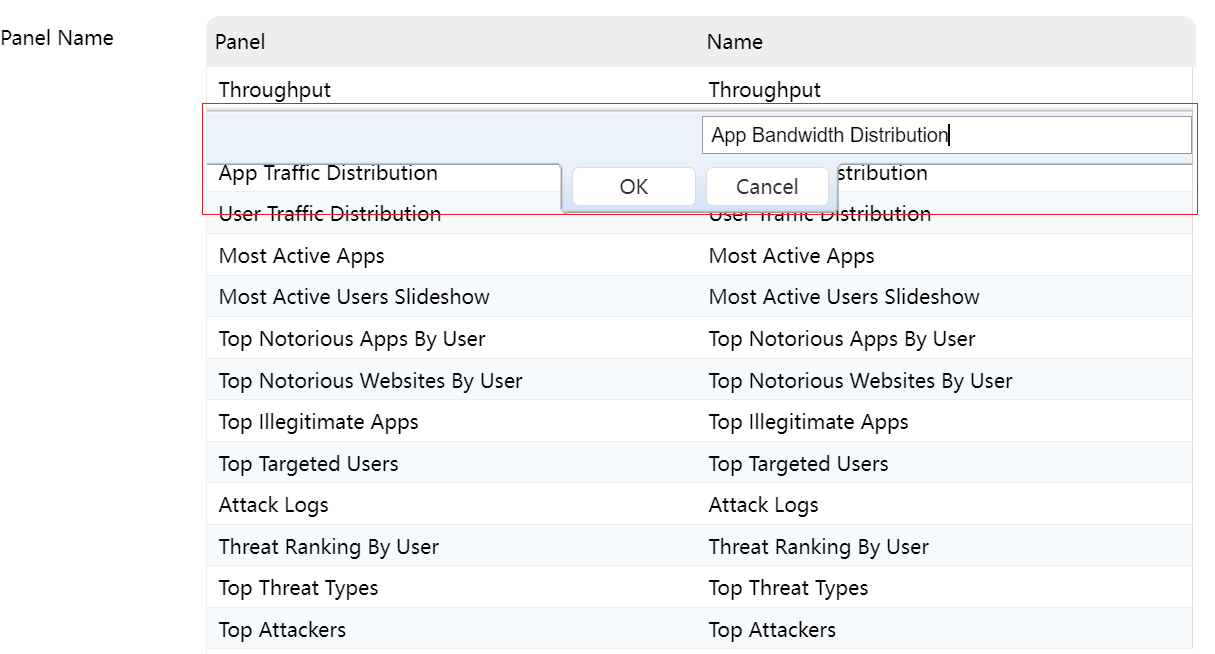Viewport: 1215px width, 654px height.
Task: Select Top Illegitimate Apps name cell
Action: coord(808,422)
